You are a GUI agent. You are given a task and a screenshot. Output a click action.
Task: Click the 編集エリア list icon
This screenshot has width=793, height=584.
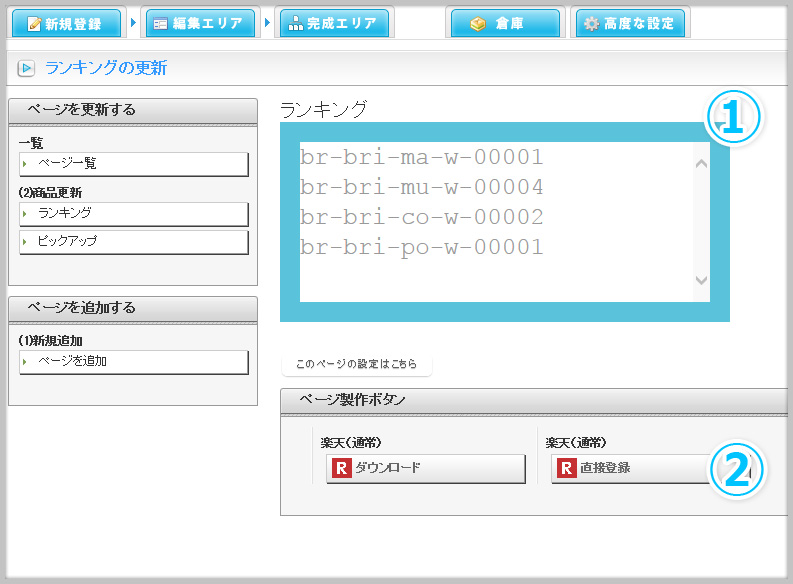tap(160, 23)
